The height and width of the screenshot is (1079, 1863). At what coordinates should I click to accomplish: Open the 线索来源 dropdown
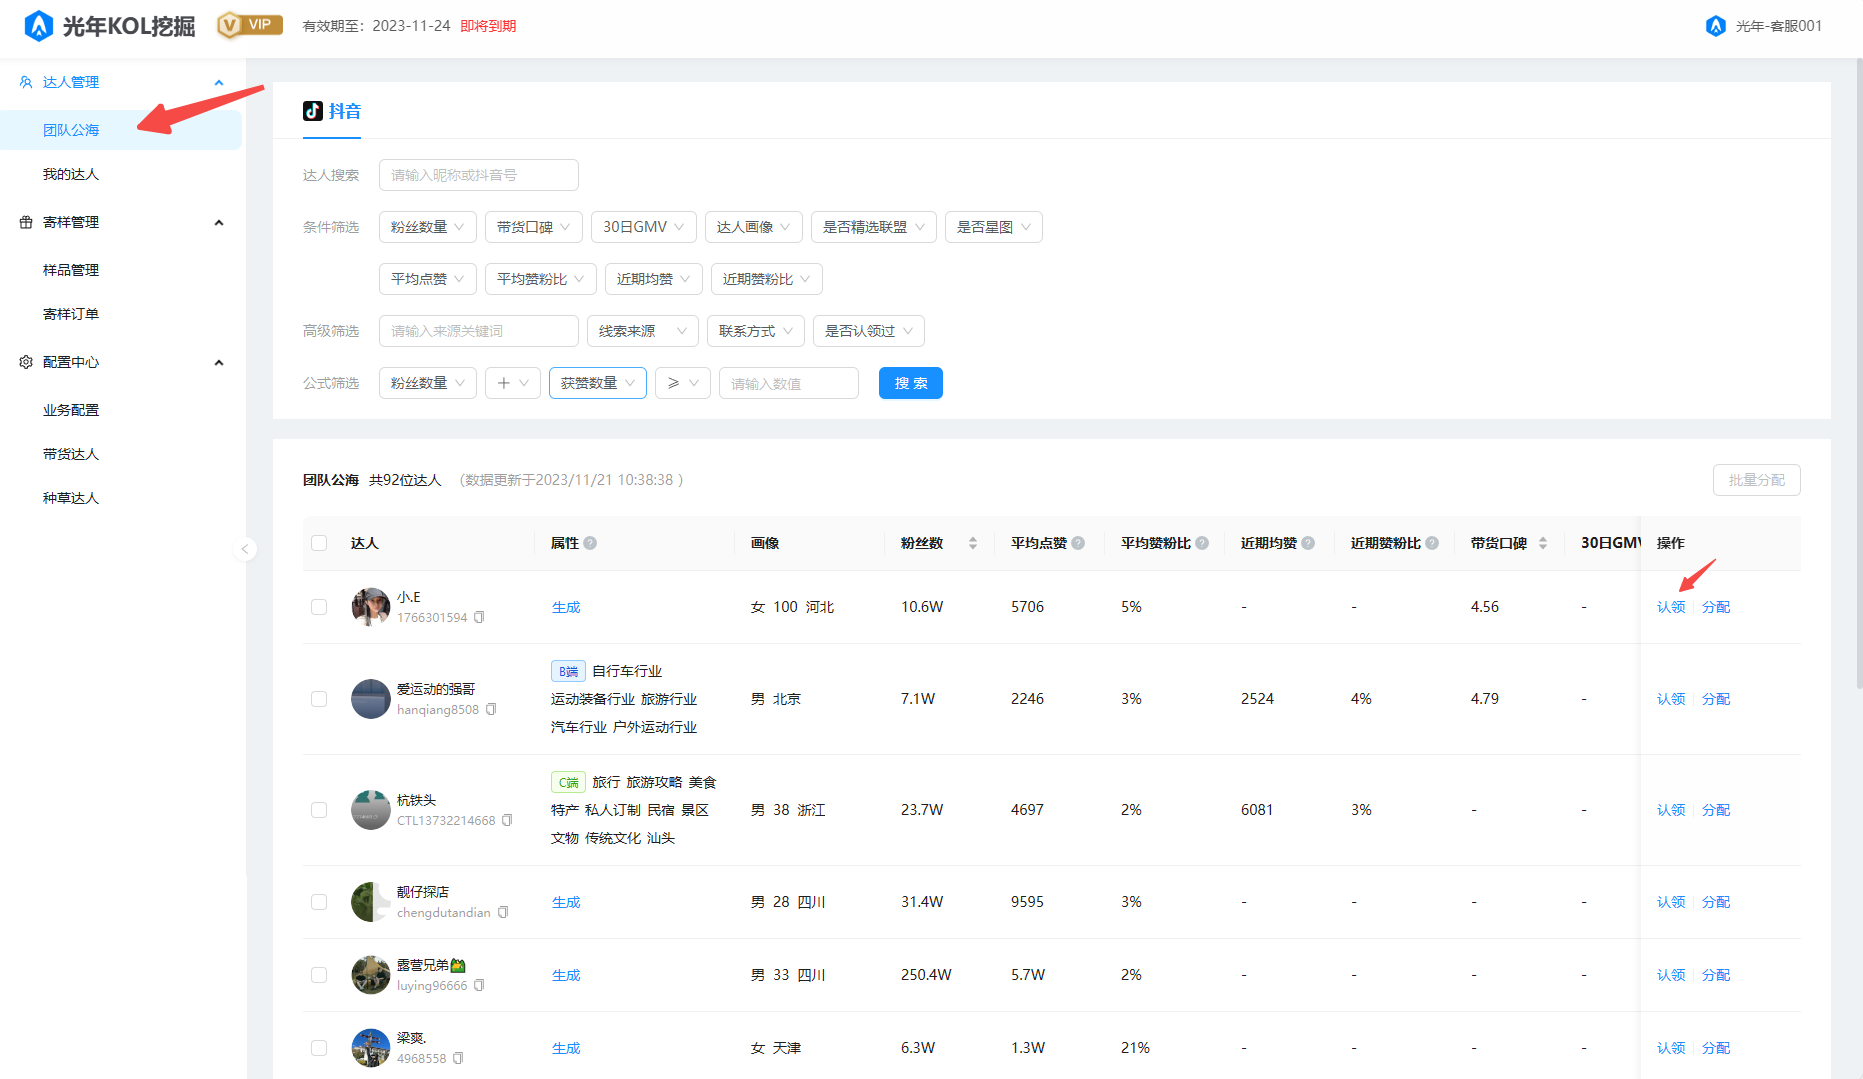point(642,331)
